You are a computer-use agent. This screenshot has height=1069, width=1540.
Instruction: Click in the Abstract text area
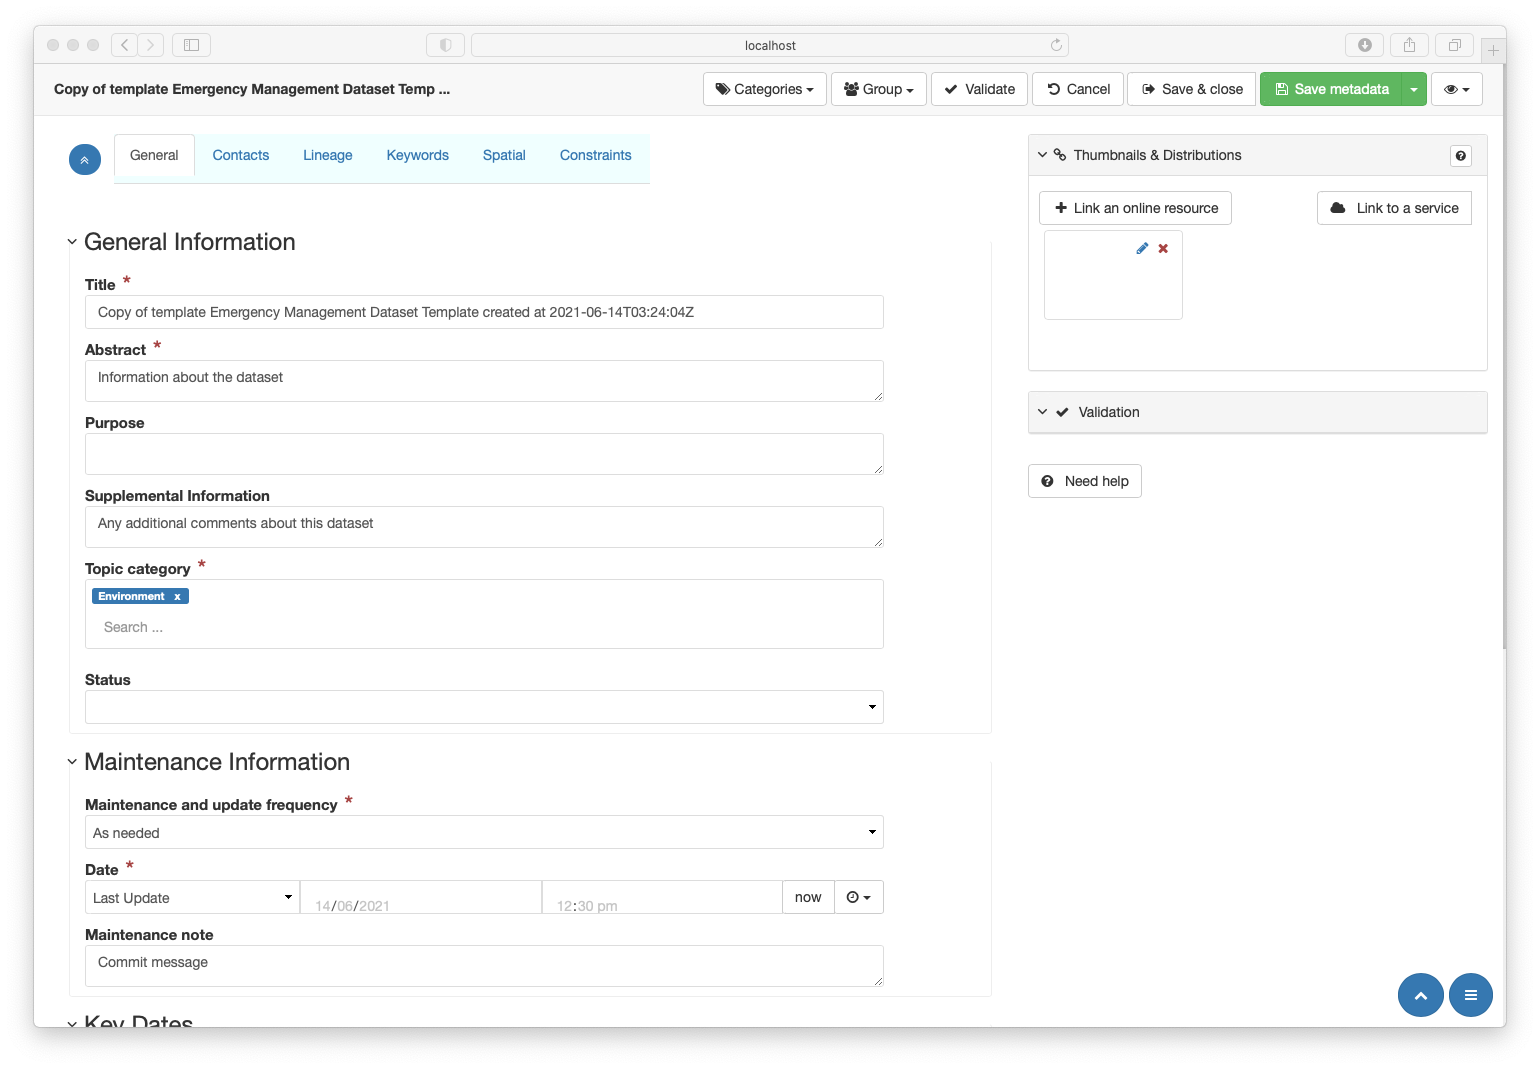click(x=484, y=381)
